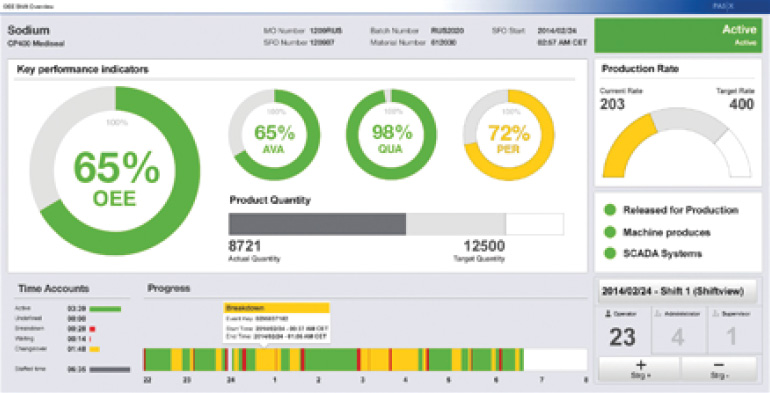Screen dimensions: 770x393
Task: Click the Sodium product title
Action: tap(28, 30)
